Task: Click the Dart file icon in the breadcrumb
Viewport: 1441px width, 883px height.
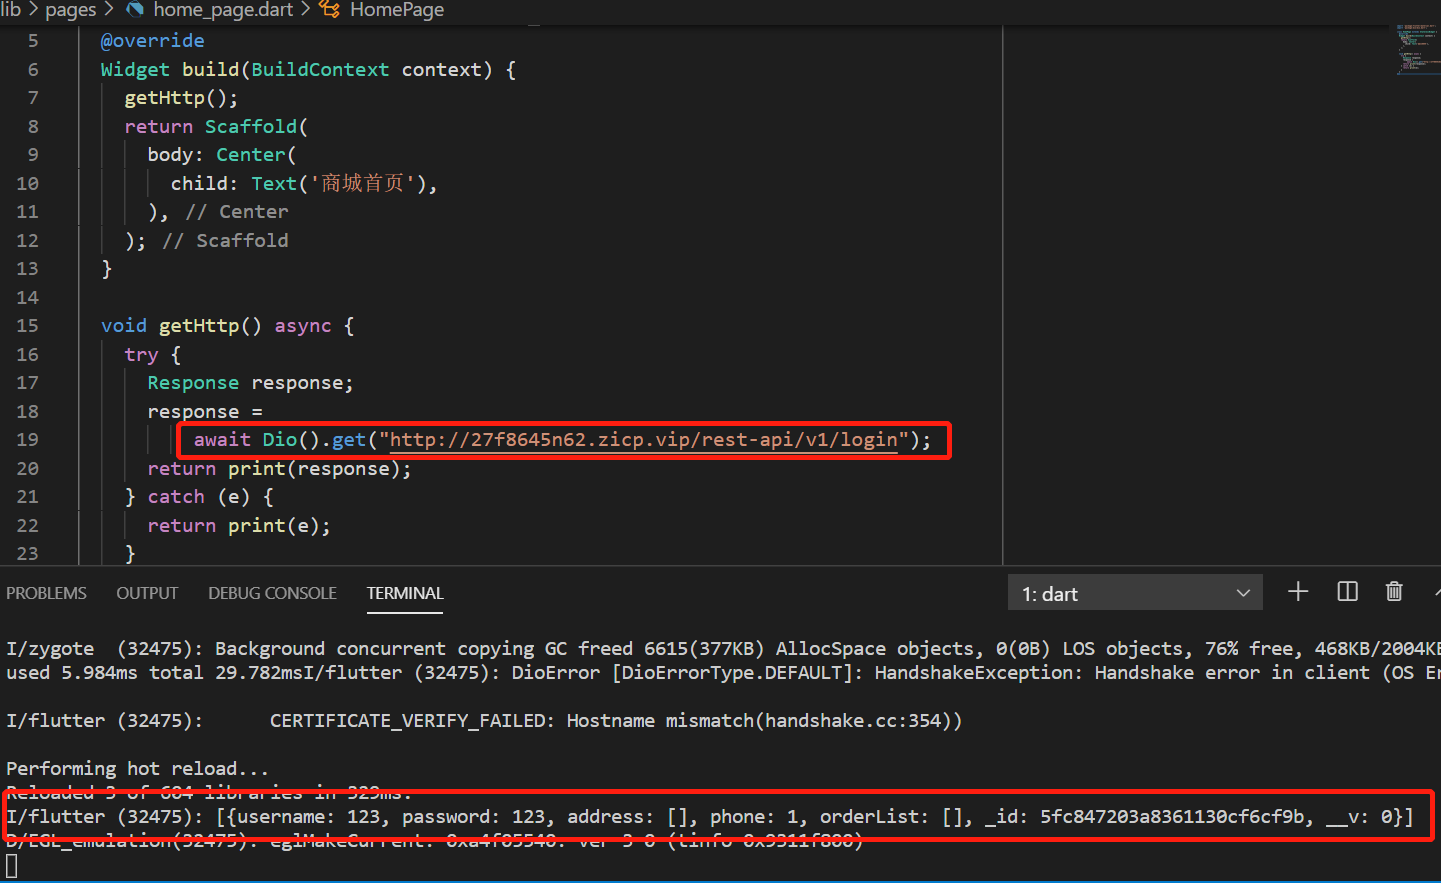Action: [135, 10]
